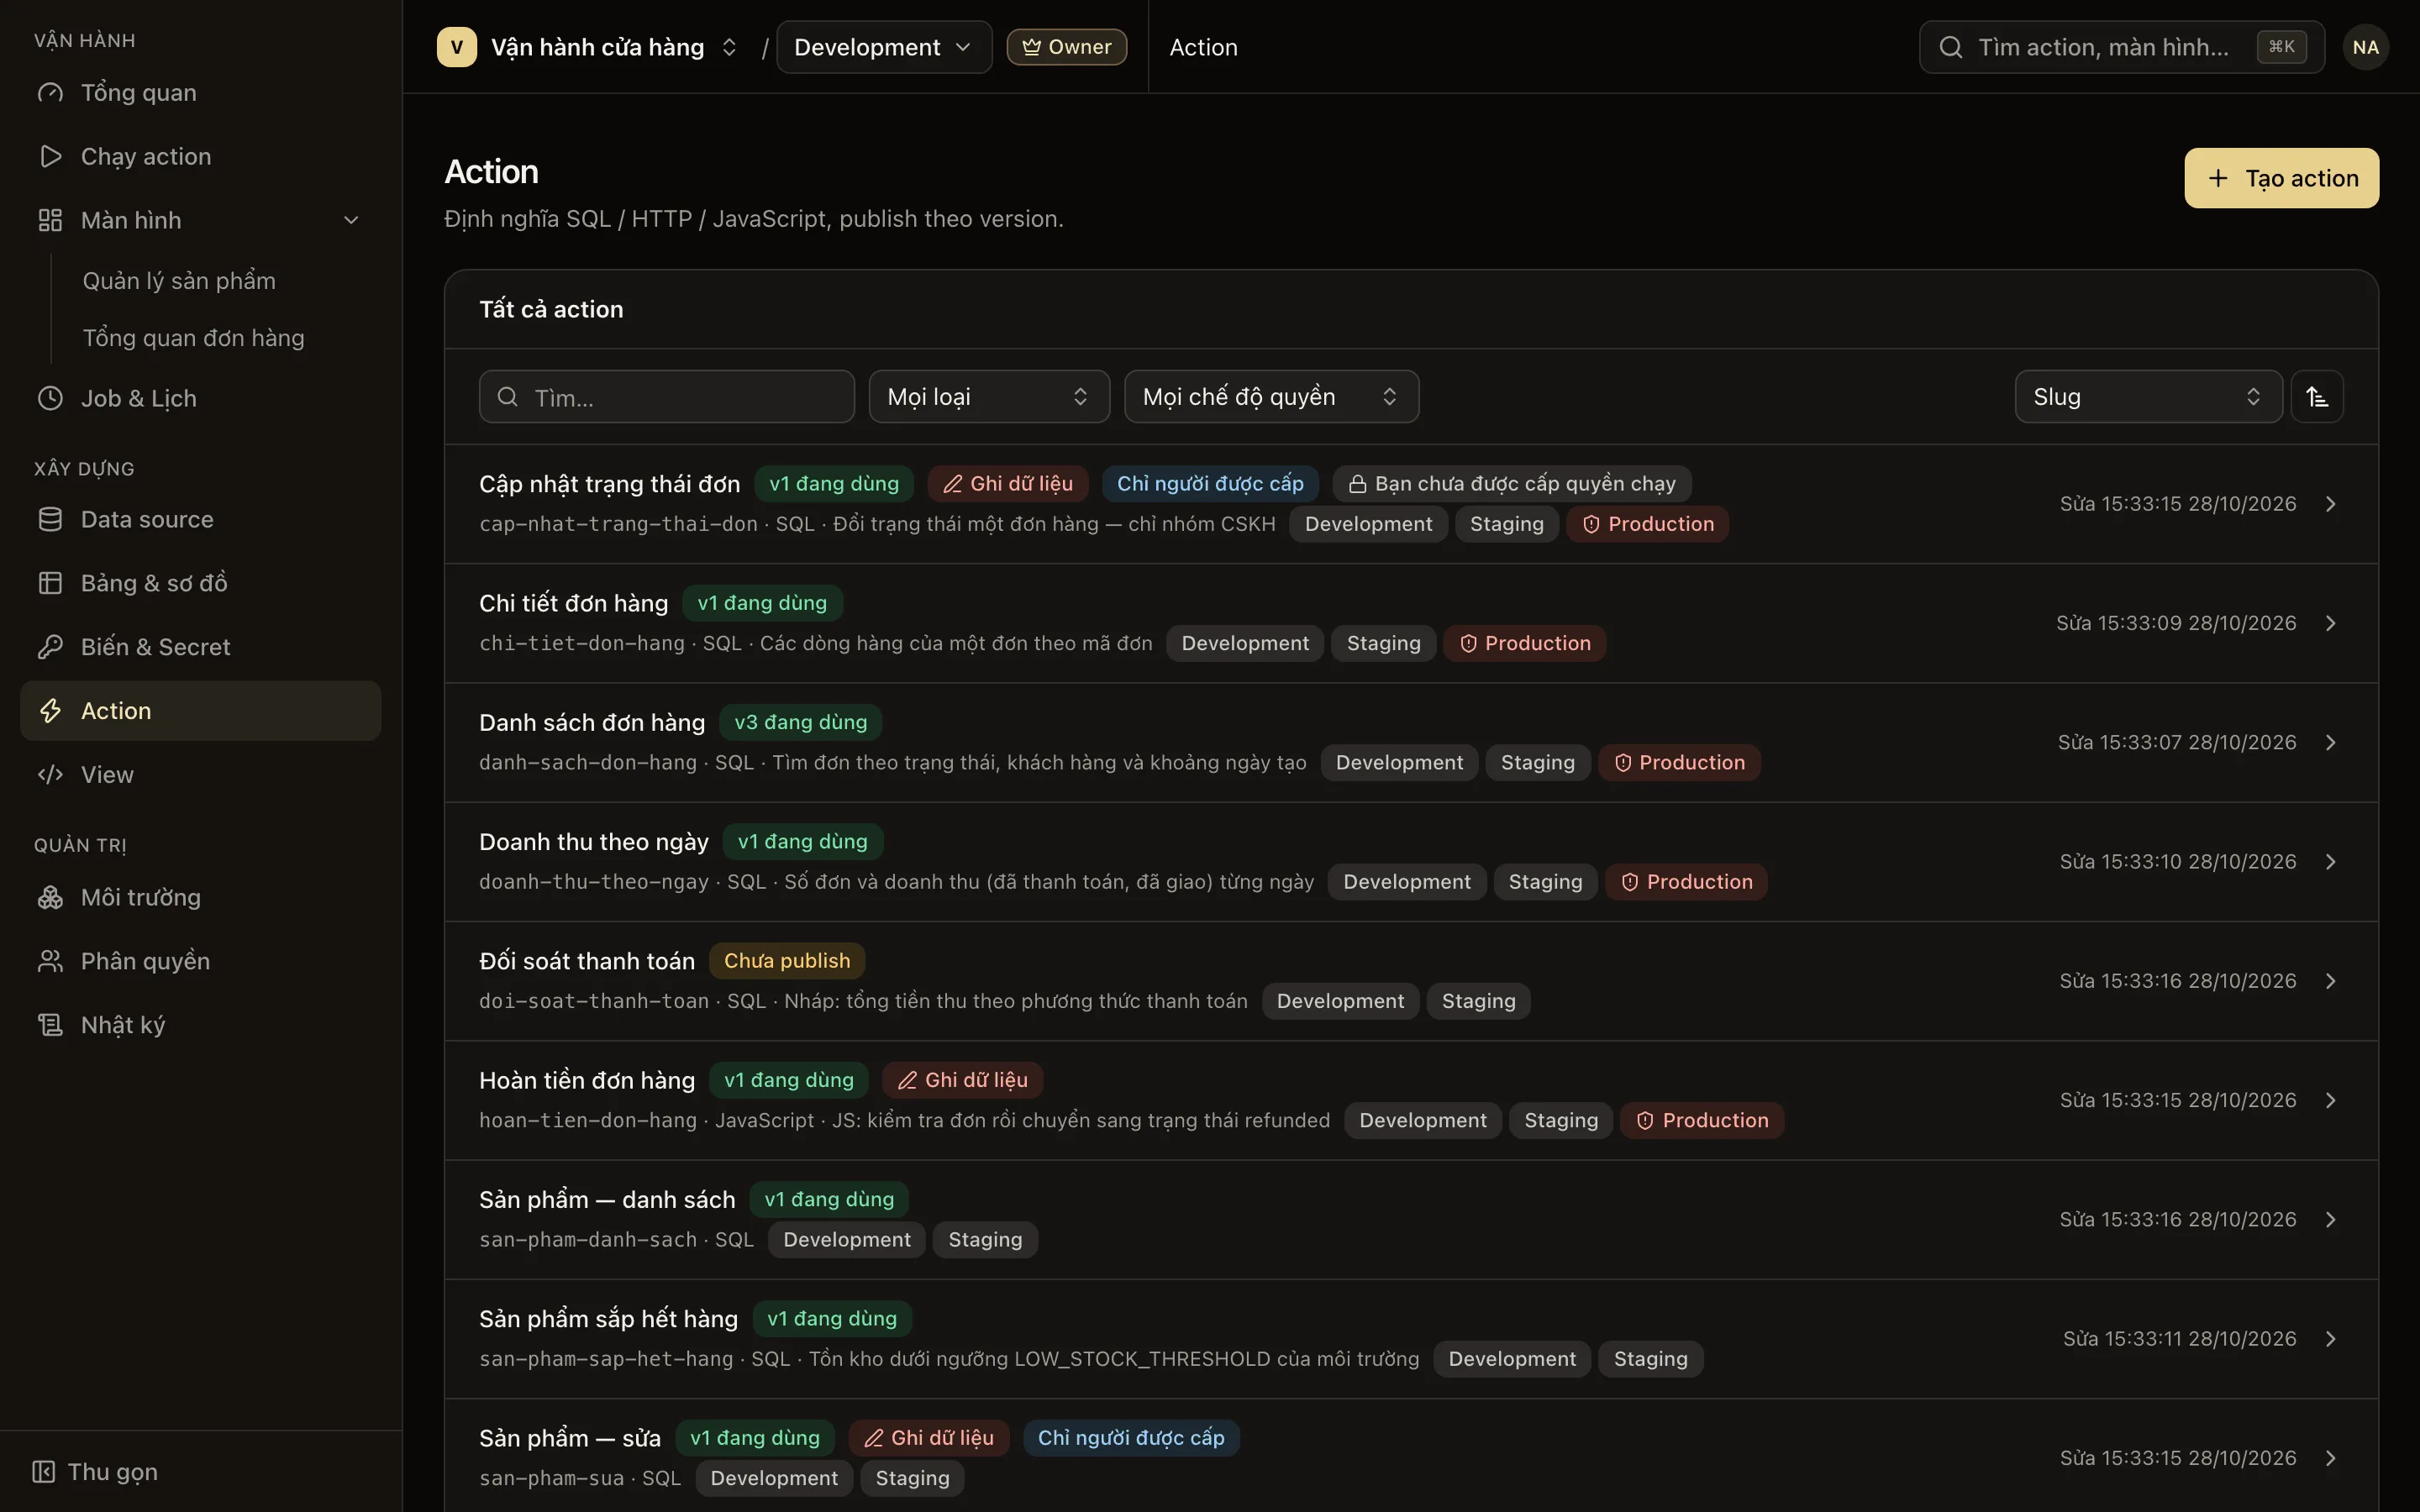Open the Mọi chế độ quyền filter
Screen dimensions: 2420x1512
pyautogui.click(x=1271, y=397)
